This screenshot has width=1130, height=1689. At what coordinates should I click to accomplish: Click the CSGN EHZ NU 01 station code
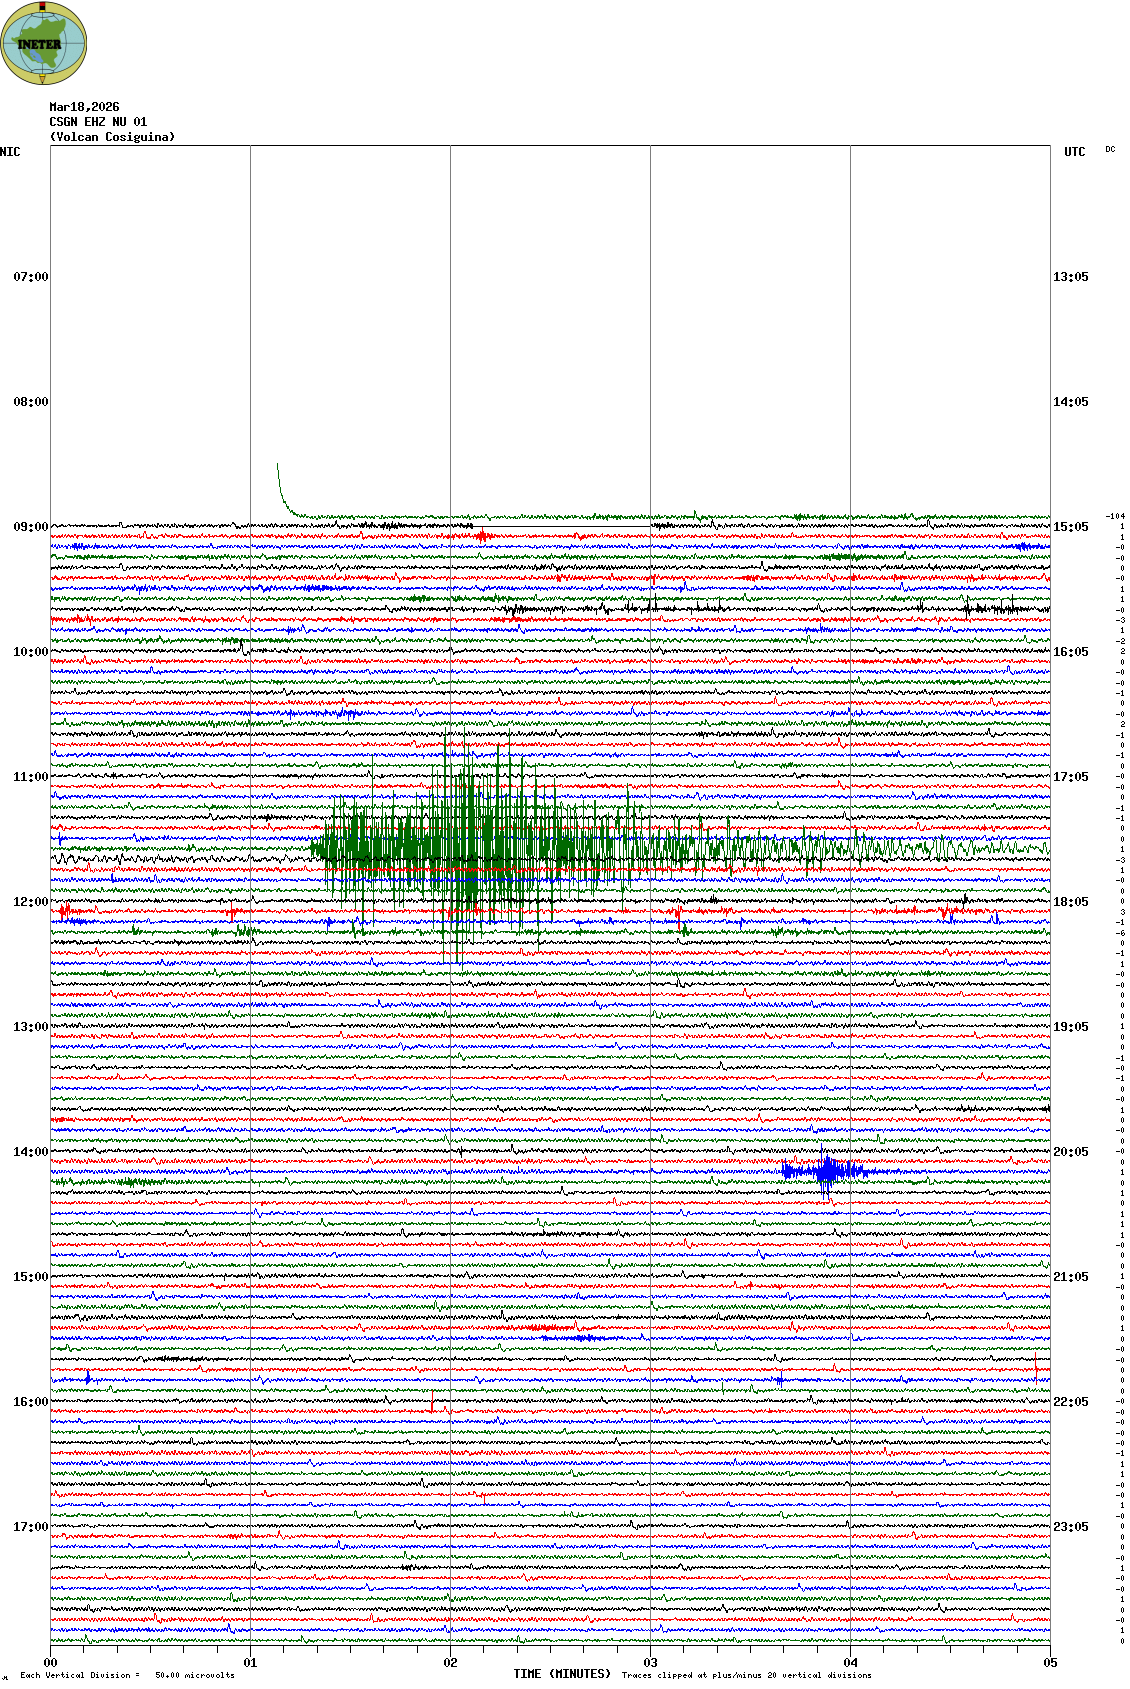[x=98, y=122]
